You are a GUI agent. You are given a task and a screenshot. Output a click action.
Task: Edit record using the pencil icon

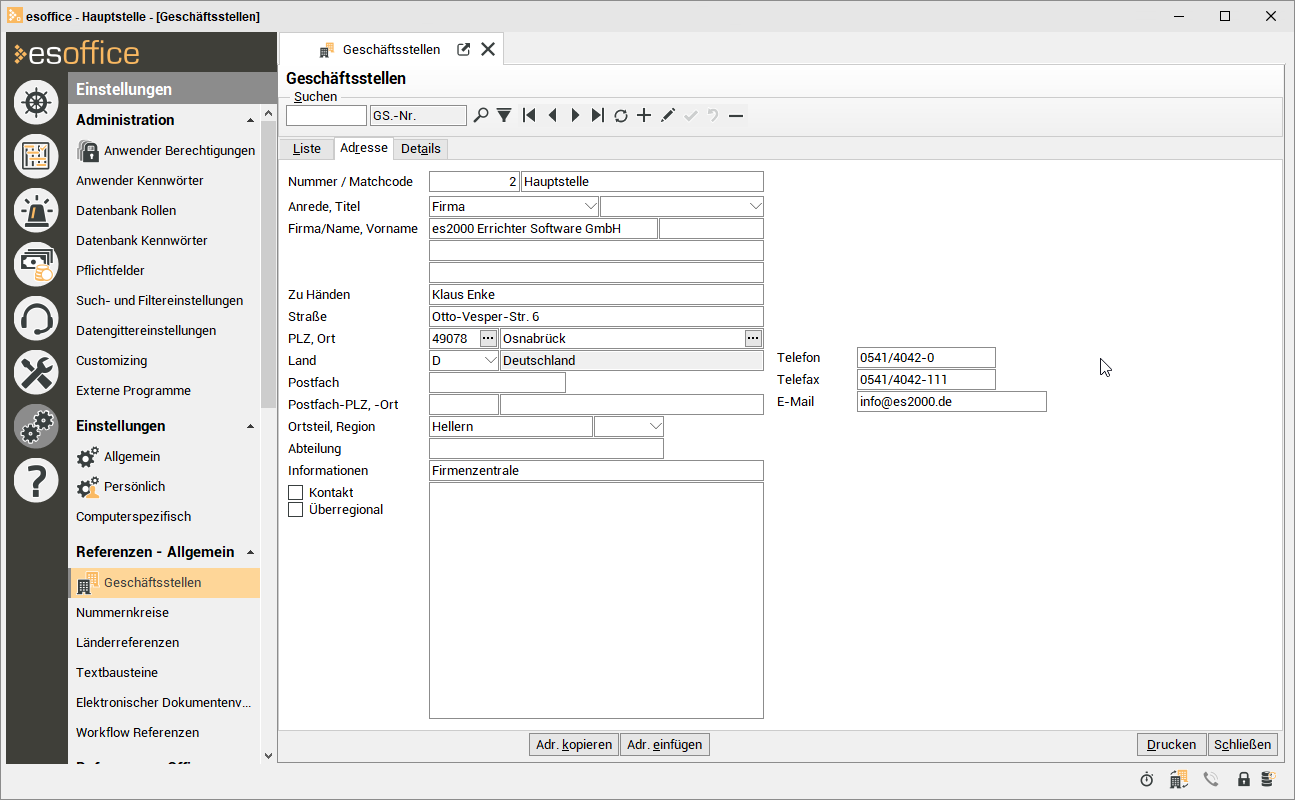(668, 116)
